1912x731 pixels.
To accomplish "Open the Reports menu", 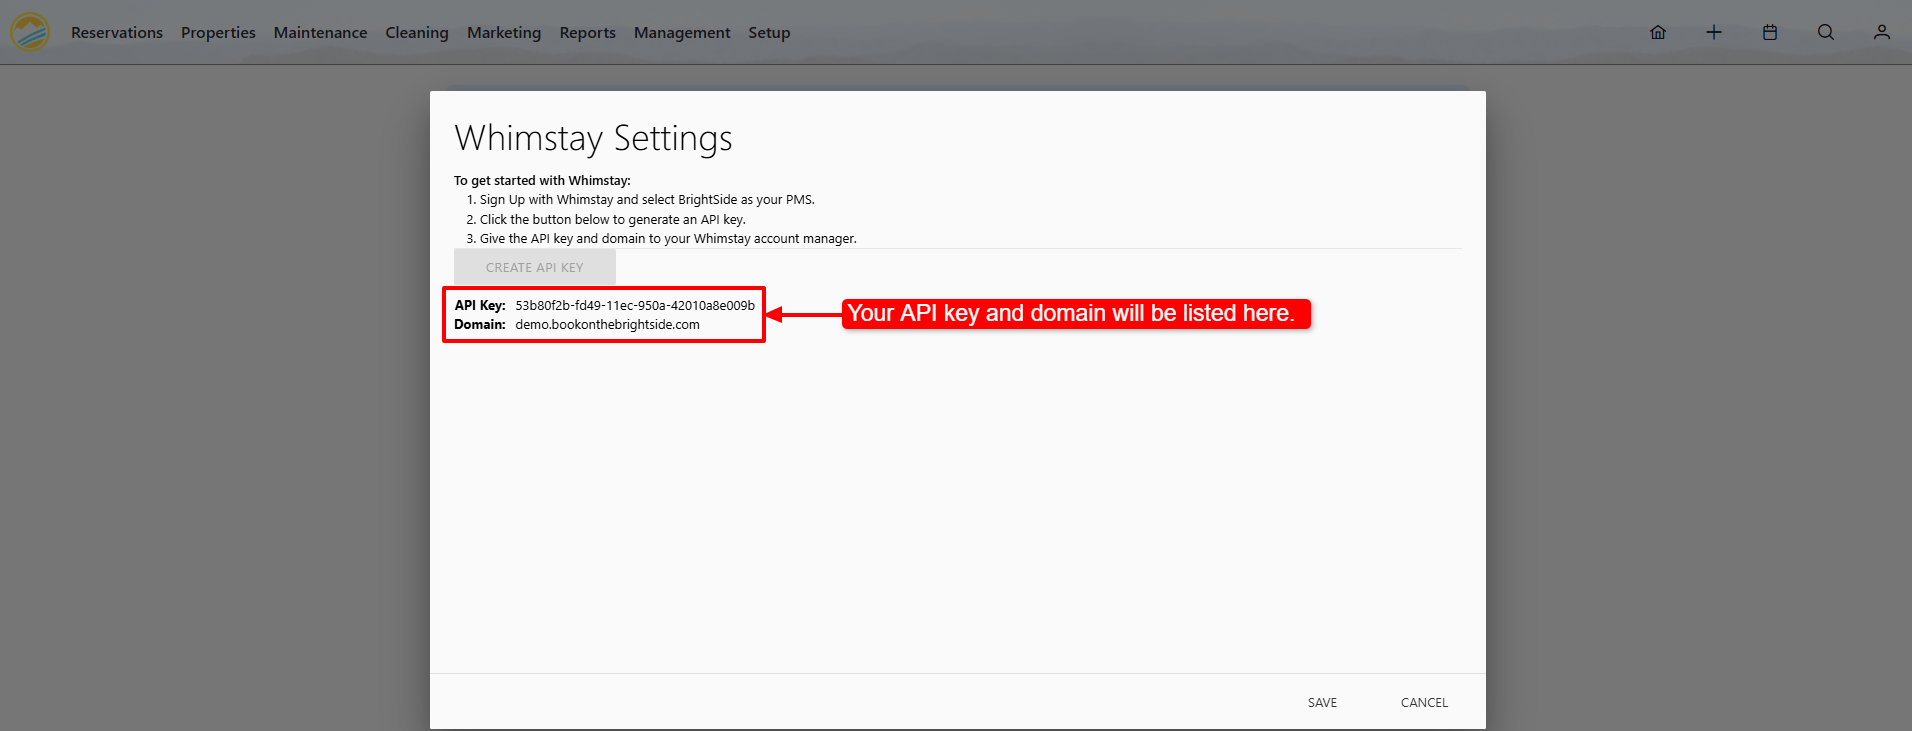I will 588,32.
